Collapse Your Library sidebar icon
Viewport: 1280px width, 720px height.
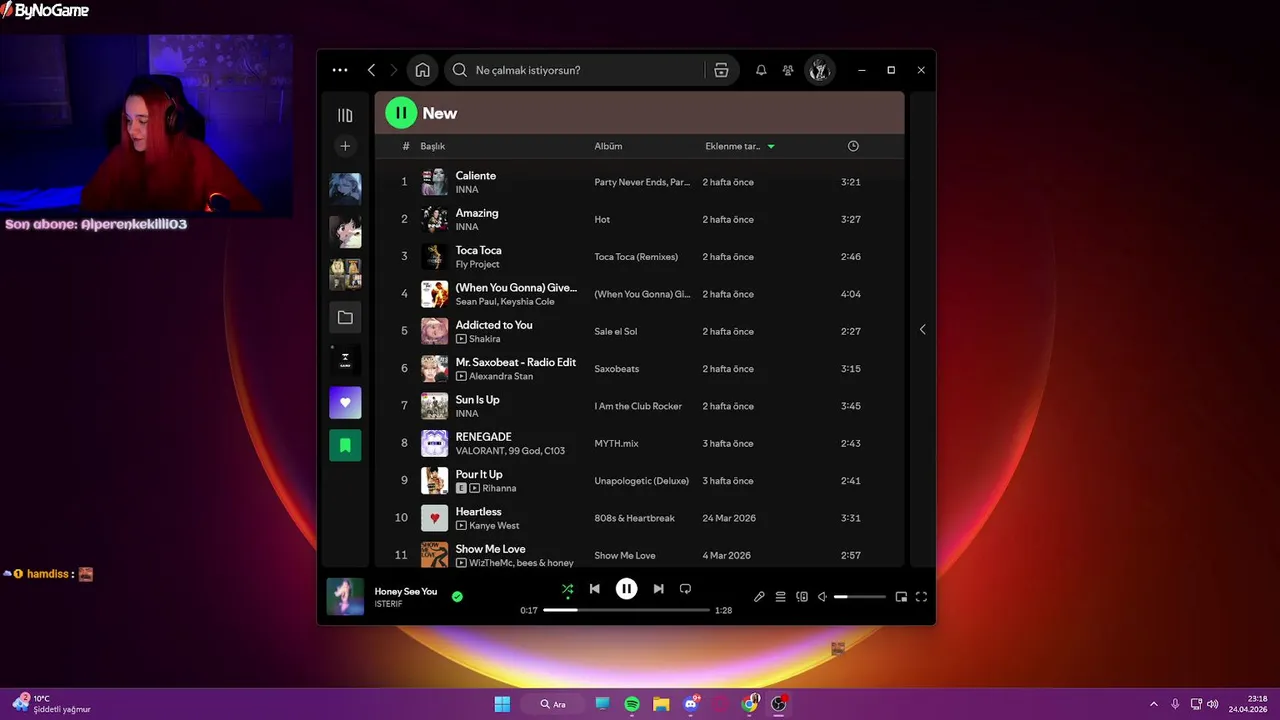point(345,115)
